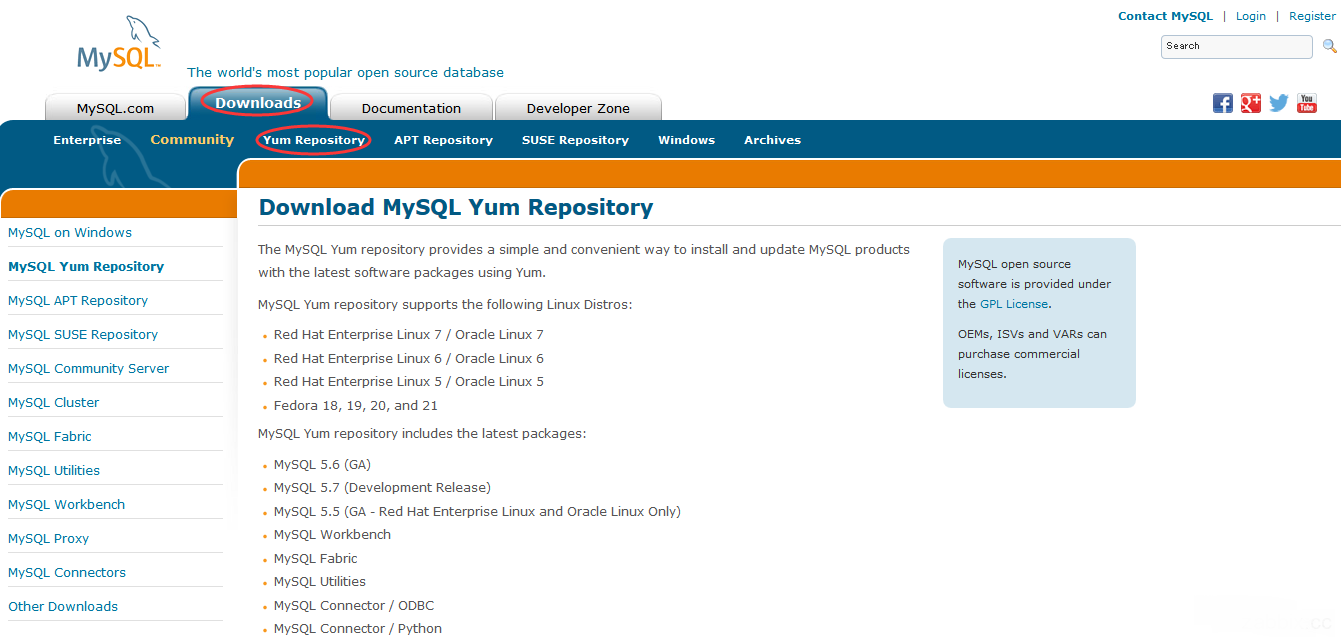The height and width of the screenshot is (637, 1341).
Task: Click the Google+ icon
Action: pos(1250,103)
